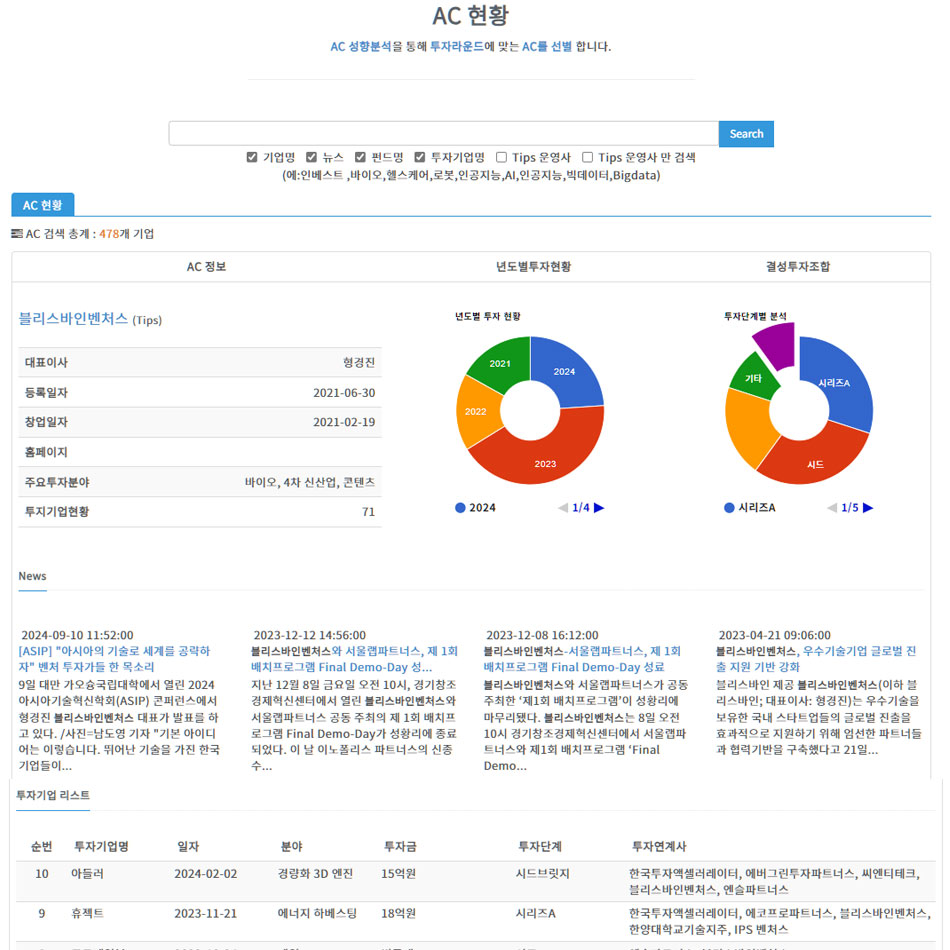Screen dimensions: 950x950
Task: Uncheck the 투자기업명 checkbox
Action: click(420, 158)
